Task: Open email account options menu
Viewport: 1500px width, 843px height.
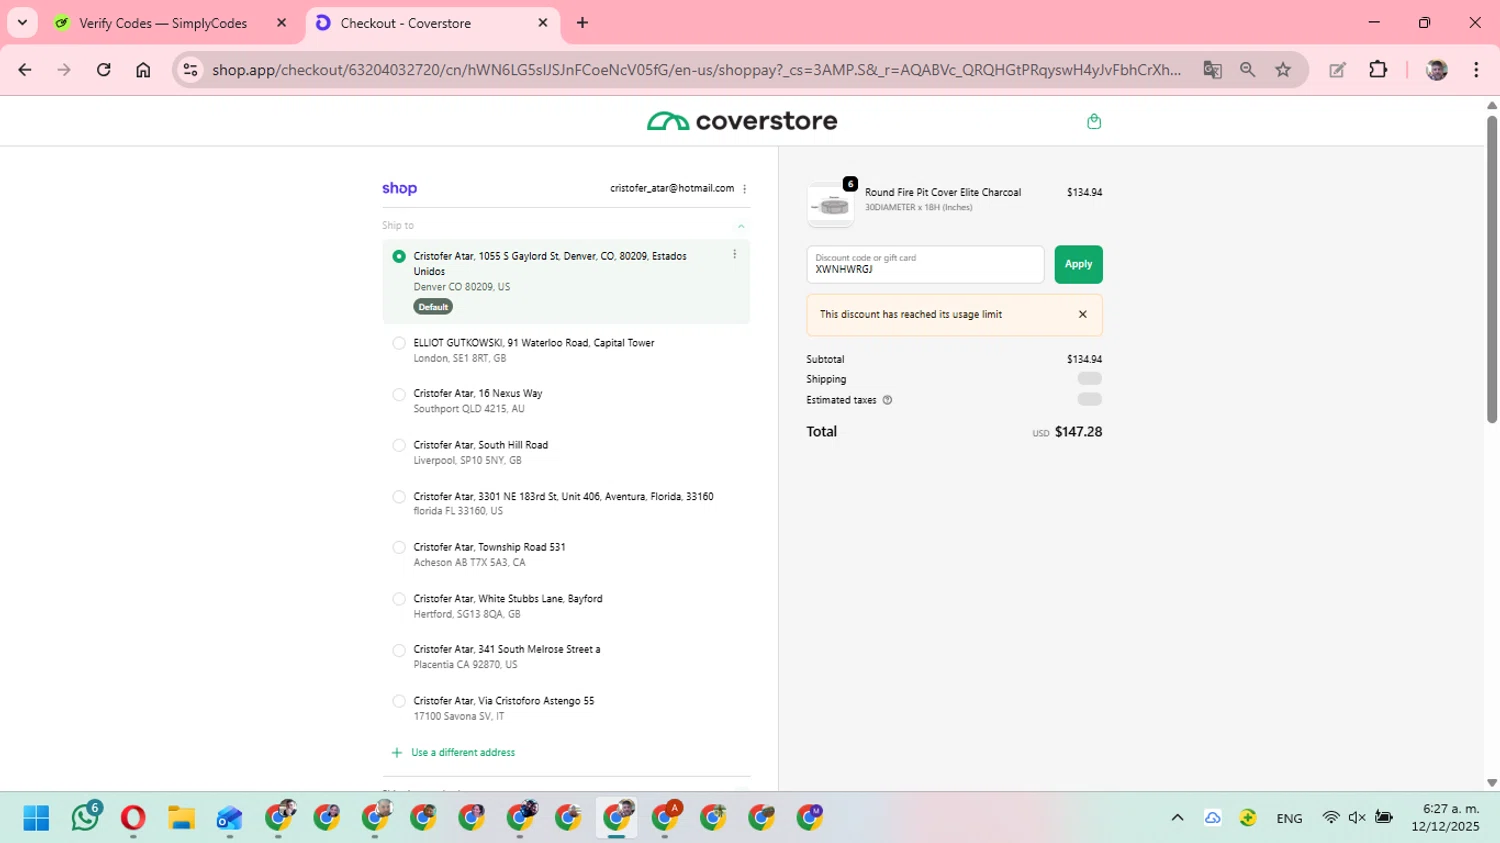Action: click(x=744, y=188)
